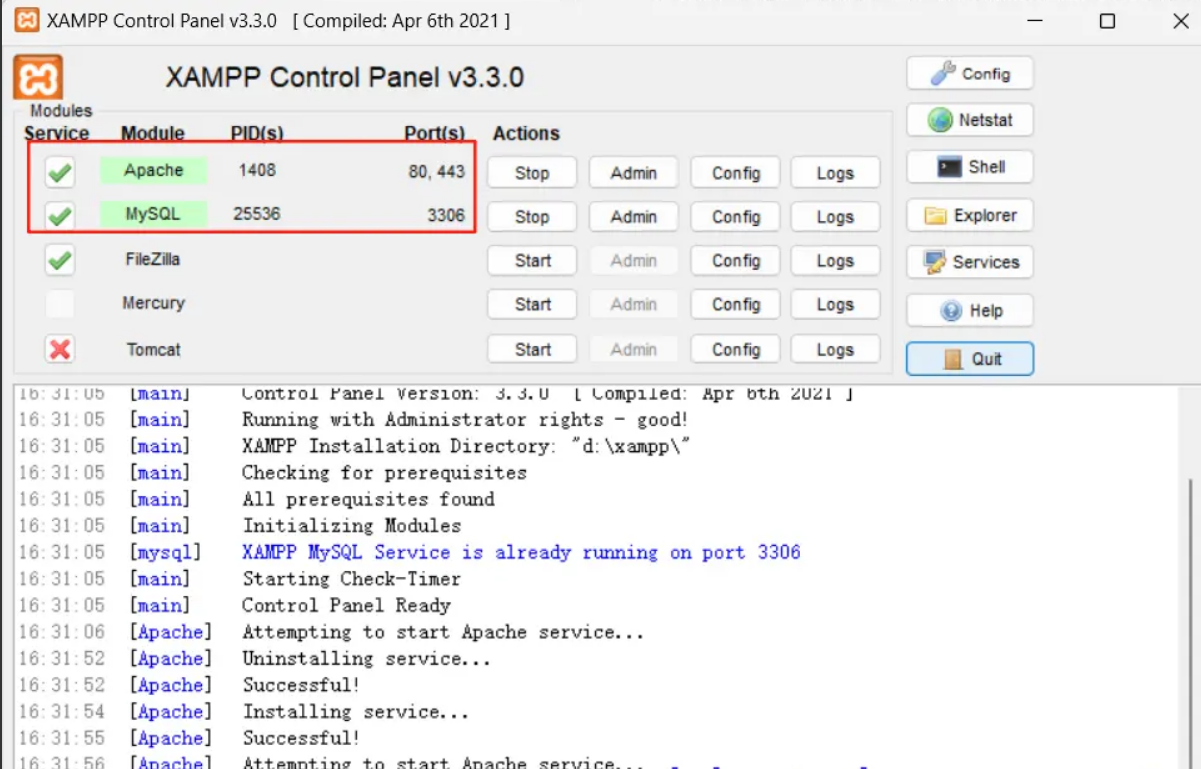1201x769 pixels.
Task: Open the MySQL Admin page
Action: (633, 217)
